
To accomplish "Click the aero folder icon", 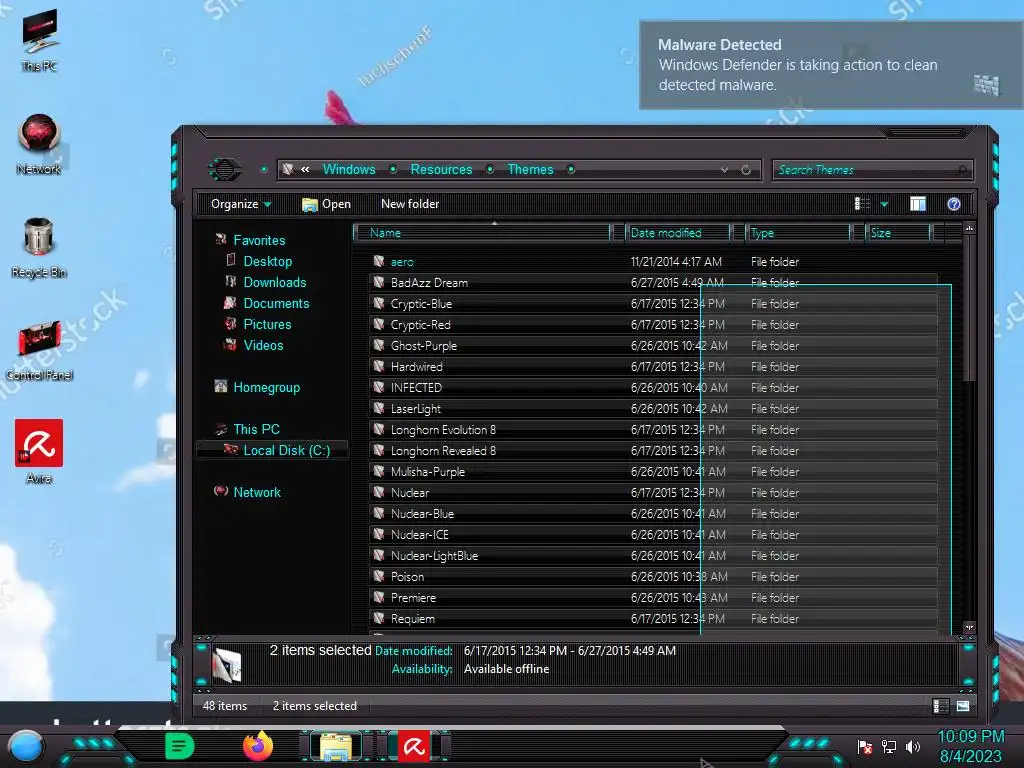I will click(379, 261).
